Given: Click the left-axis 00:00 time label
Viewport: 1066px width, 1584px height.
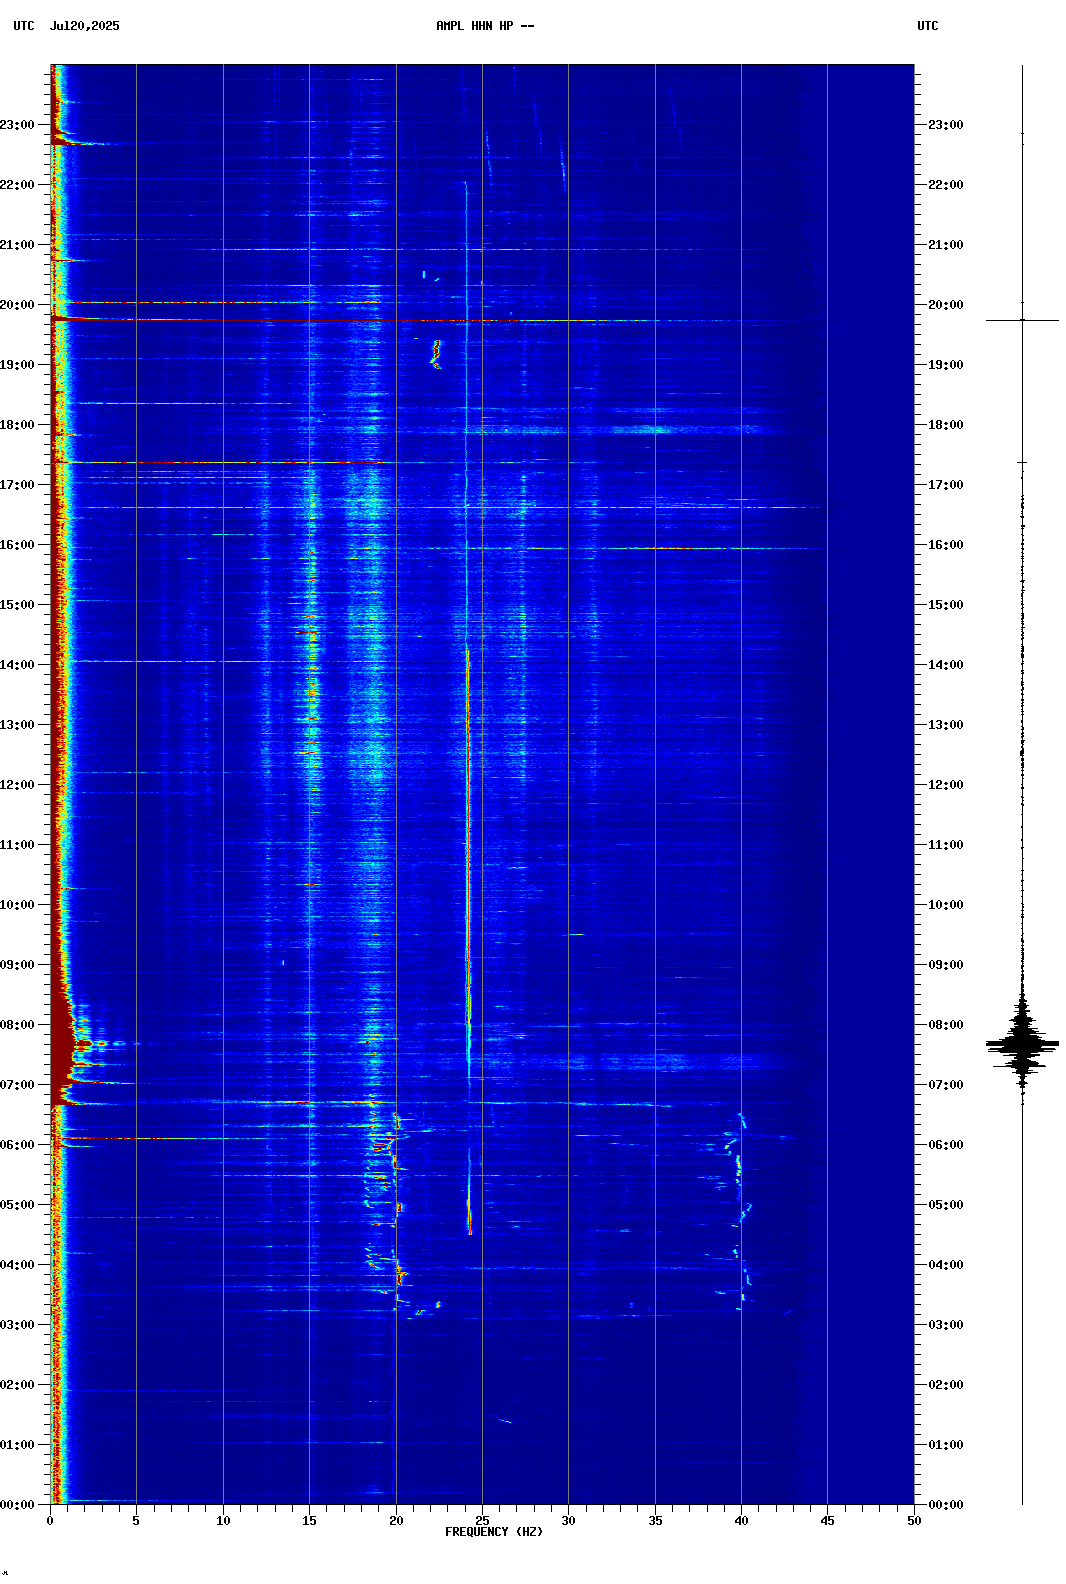Looking at the screenshot, I should pyautogui.click(x=18, y=1505).
